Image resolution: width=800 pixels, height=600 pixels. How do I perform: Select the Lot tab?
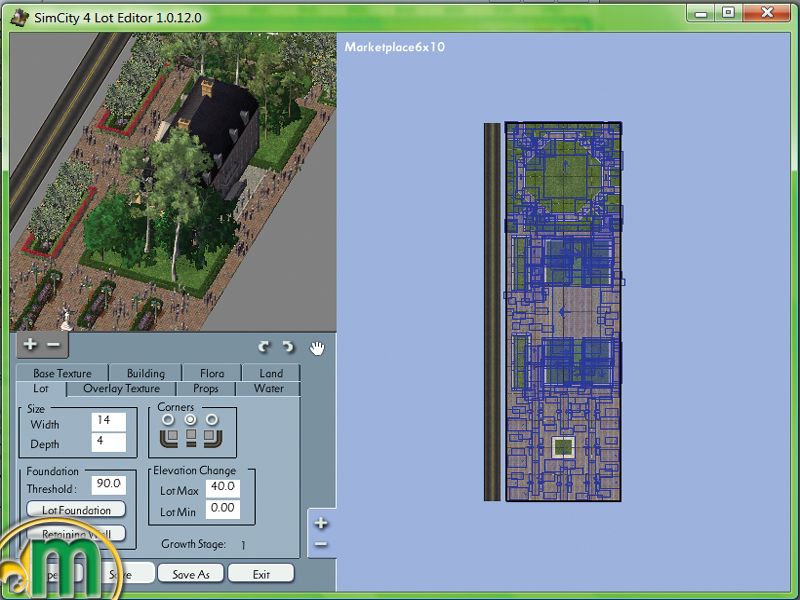[41, 389]
